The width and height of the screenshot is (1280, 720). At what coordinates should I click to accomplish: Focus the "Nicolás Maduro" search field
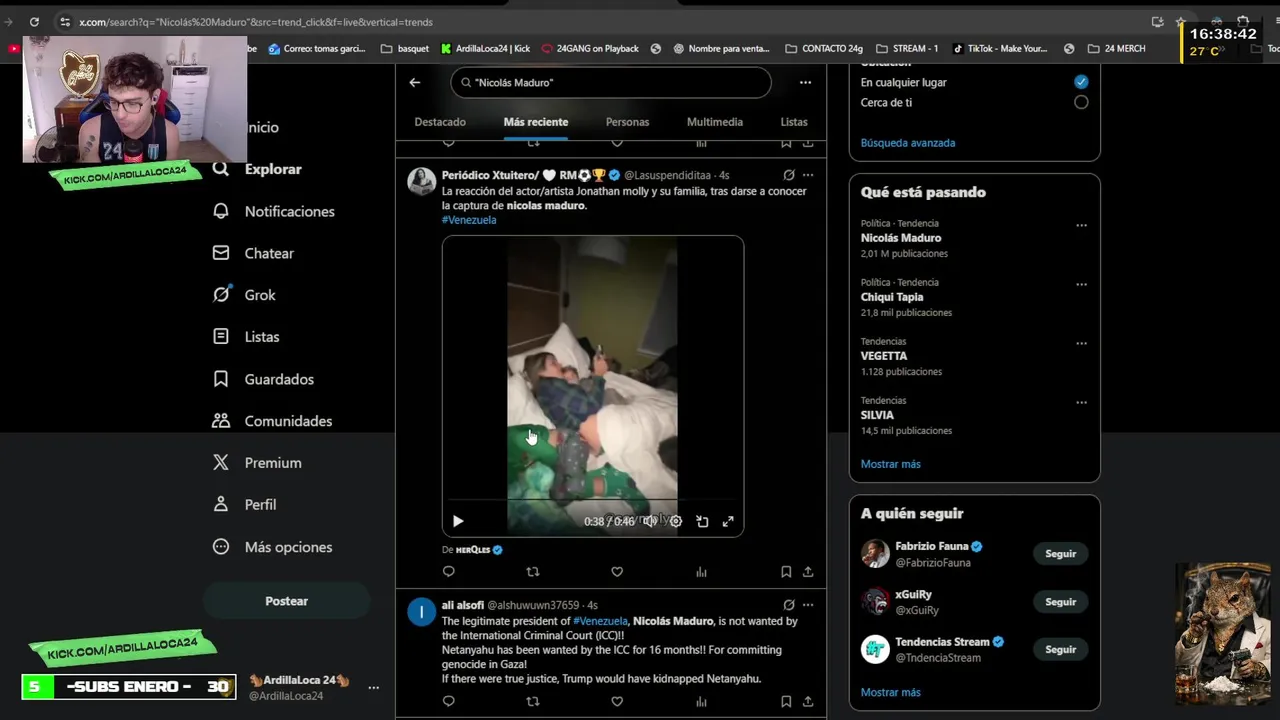(611, 82)
